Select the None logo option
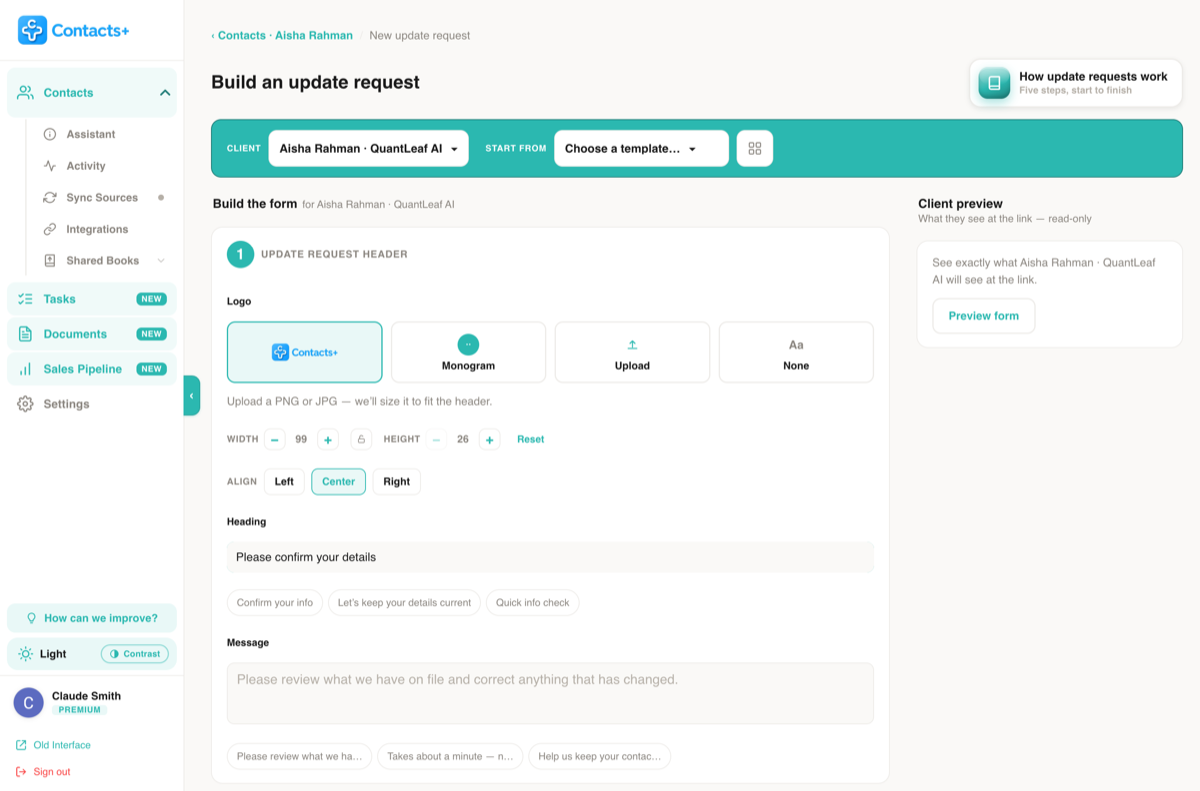This screenshot has height=791, width=1200. [x=796, y=352]
